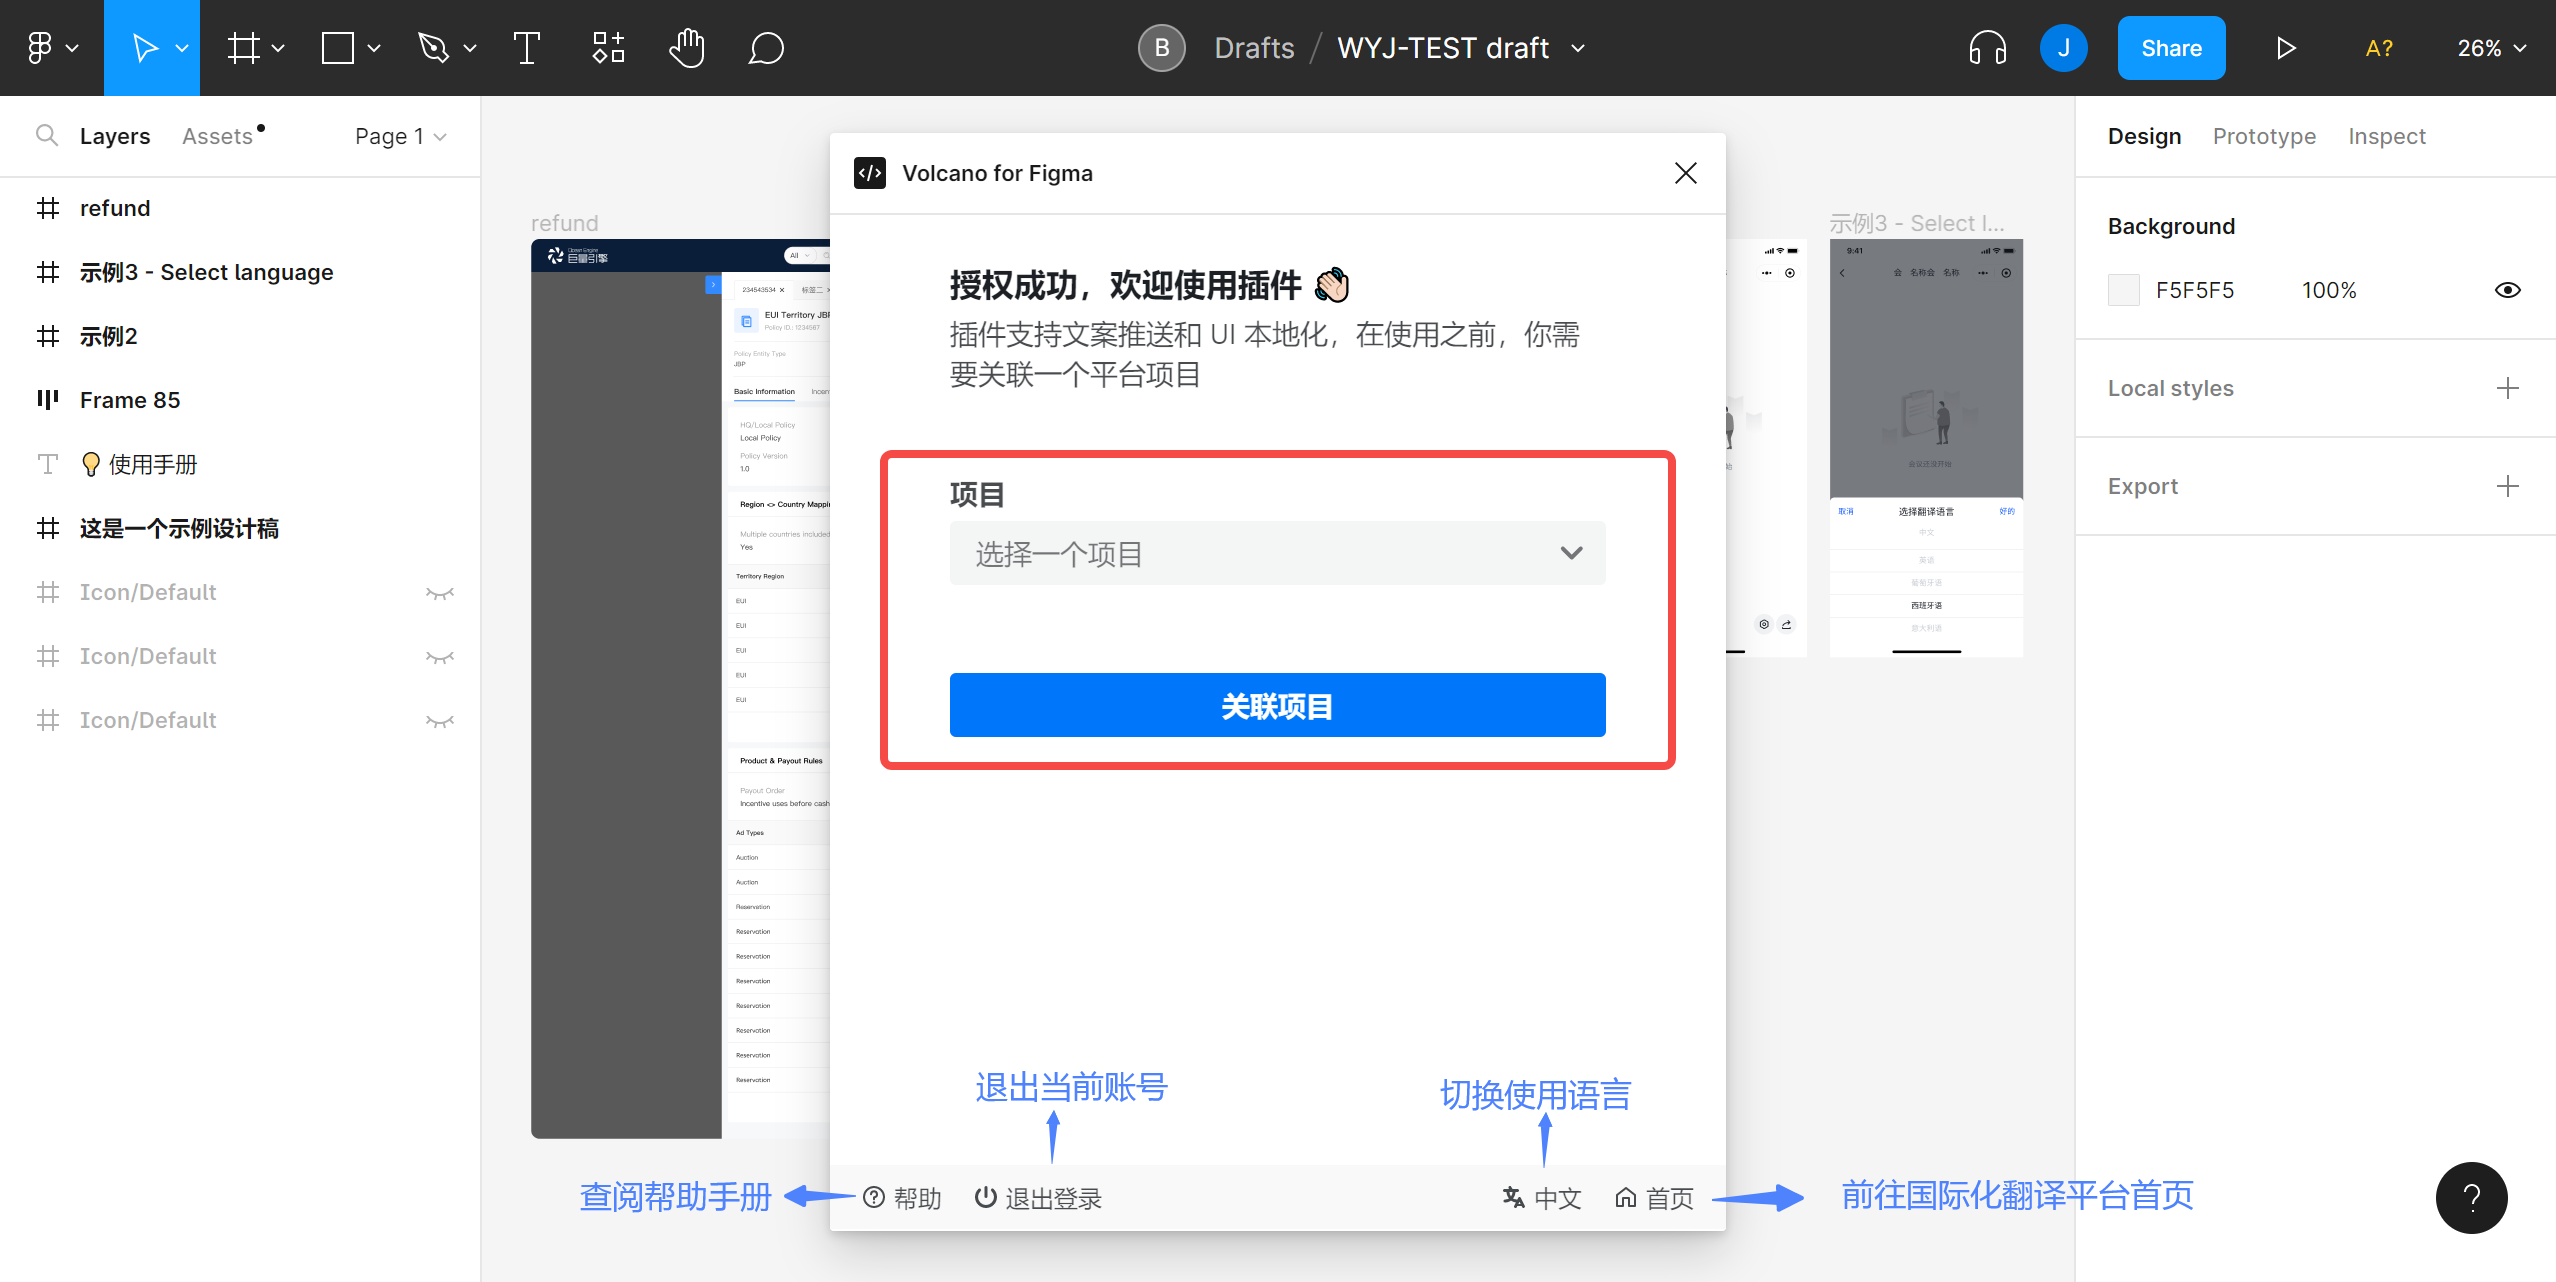Viewport: 2556px width, 1282px height.
Task: Open Figma main menu logo
Action: coord(40,48)
